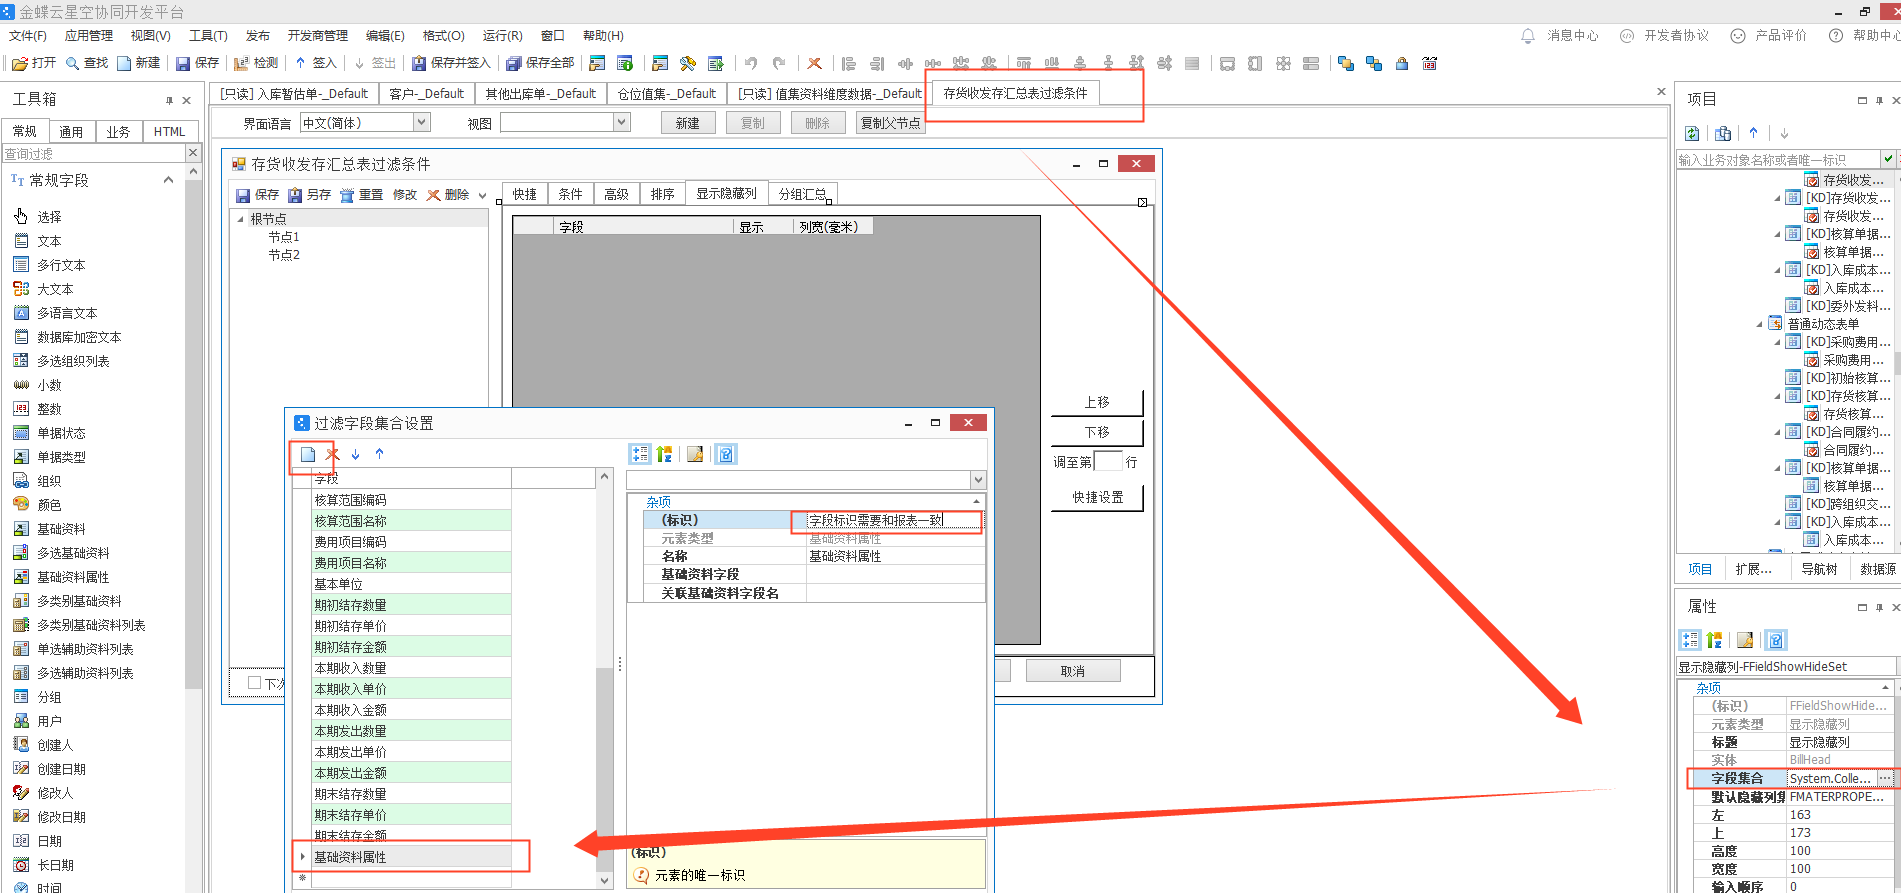Click the 签入 (Check in) up-arrow icon
Viewport: 1901px width, 893px height.
click(x=300, y=63)
